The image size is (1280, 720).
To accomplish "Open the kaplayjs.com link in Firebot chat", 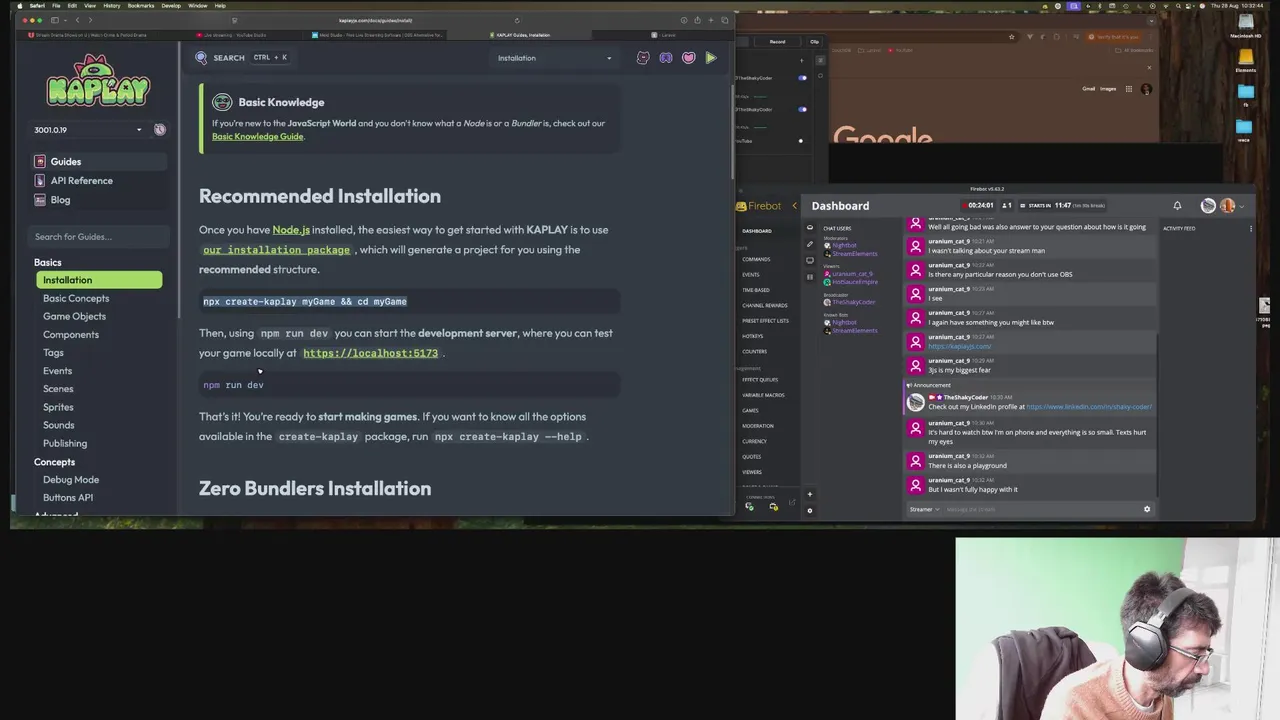I will tap(959, 347).
